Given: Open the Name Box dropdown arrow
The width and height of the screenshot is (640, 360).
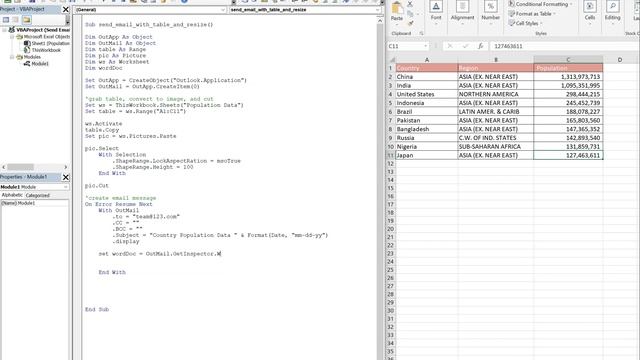Looking at the screenshot, I should (425, 46).
